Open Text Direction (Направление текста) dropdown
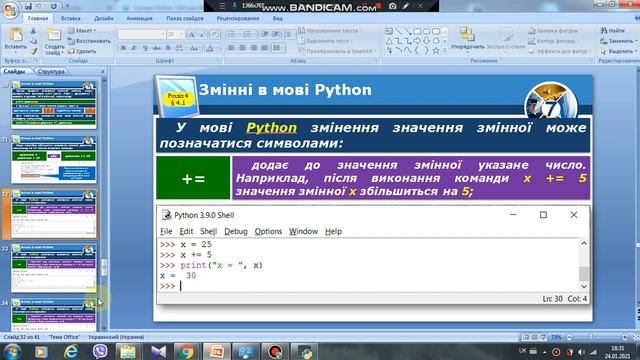The width and height of the screenshot is (640, 360). point(330,31)
